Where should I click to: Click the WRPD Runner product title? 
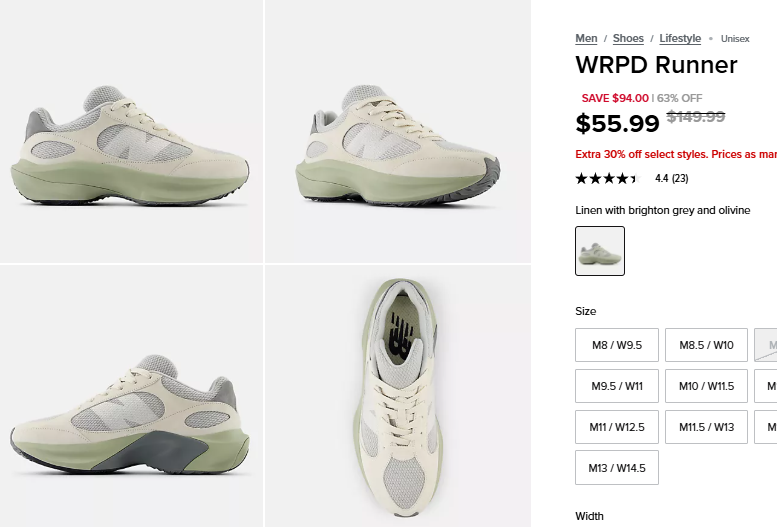coord(656,65)
